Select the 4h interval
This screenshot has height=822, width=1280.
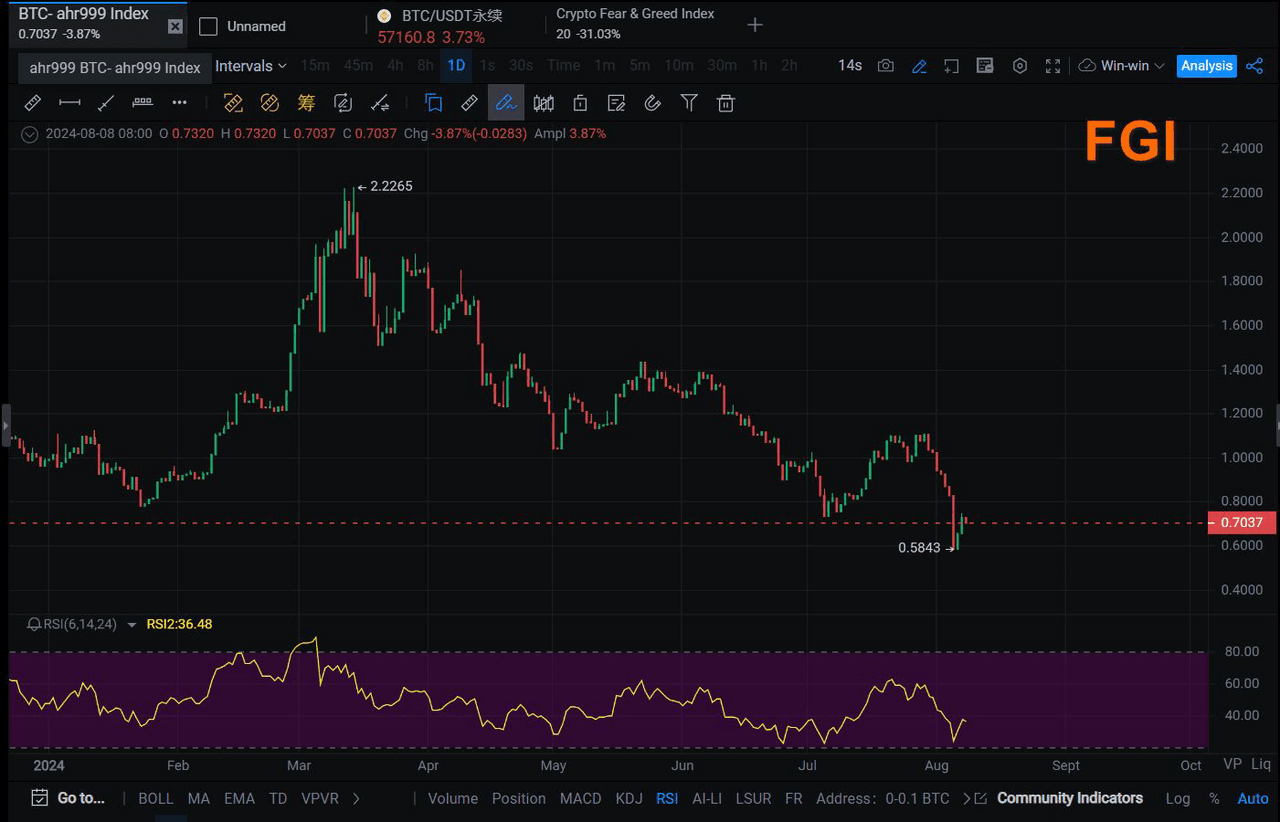coord(395,65)
